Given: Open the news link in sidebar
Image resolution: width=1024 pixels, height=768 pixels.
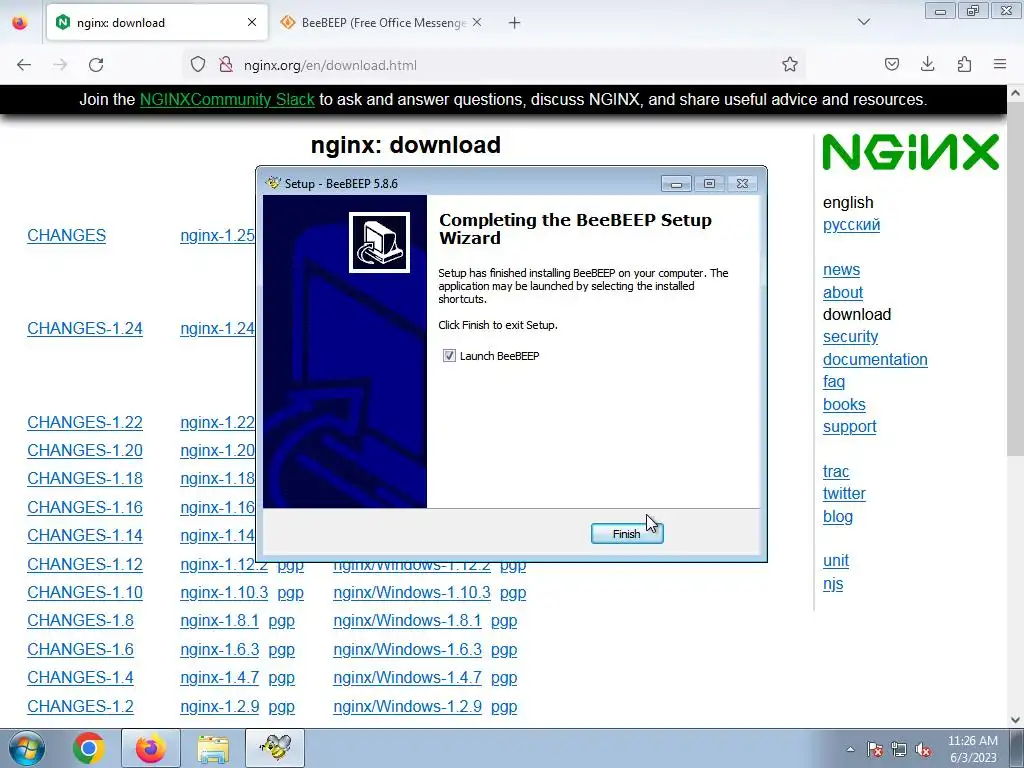Looking at the screenshot, I should coord(841,270).
